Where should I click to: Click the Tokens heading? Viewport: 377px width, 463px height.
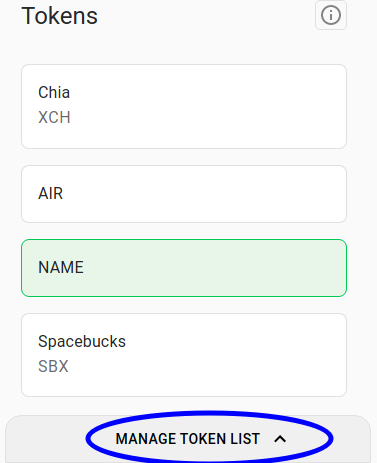point(60,16)
